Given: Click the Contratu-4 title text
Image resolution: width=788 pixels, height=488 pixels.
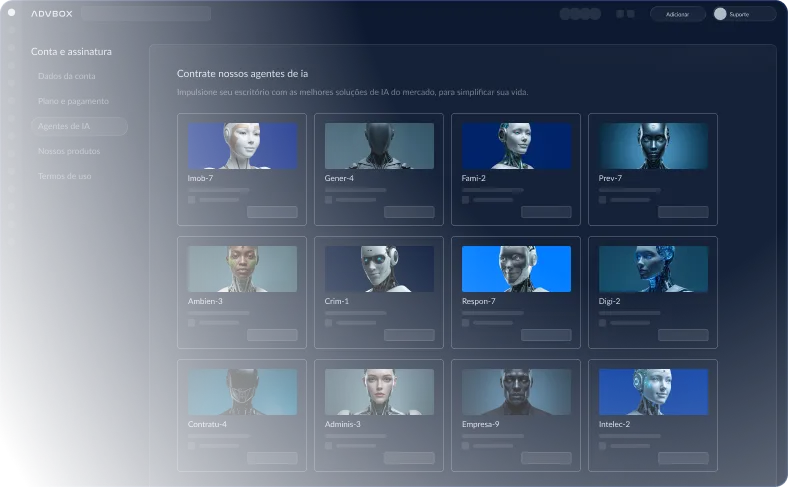Looking at the screenshot, I should [207, 424].
